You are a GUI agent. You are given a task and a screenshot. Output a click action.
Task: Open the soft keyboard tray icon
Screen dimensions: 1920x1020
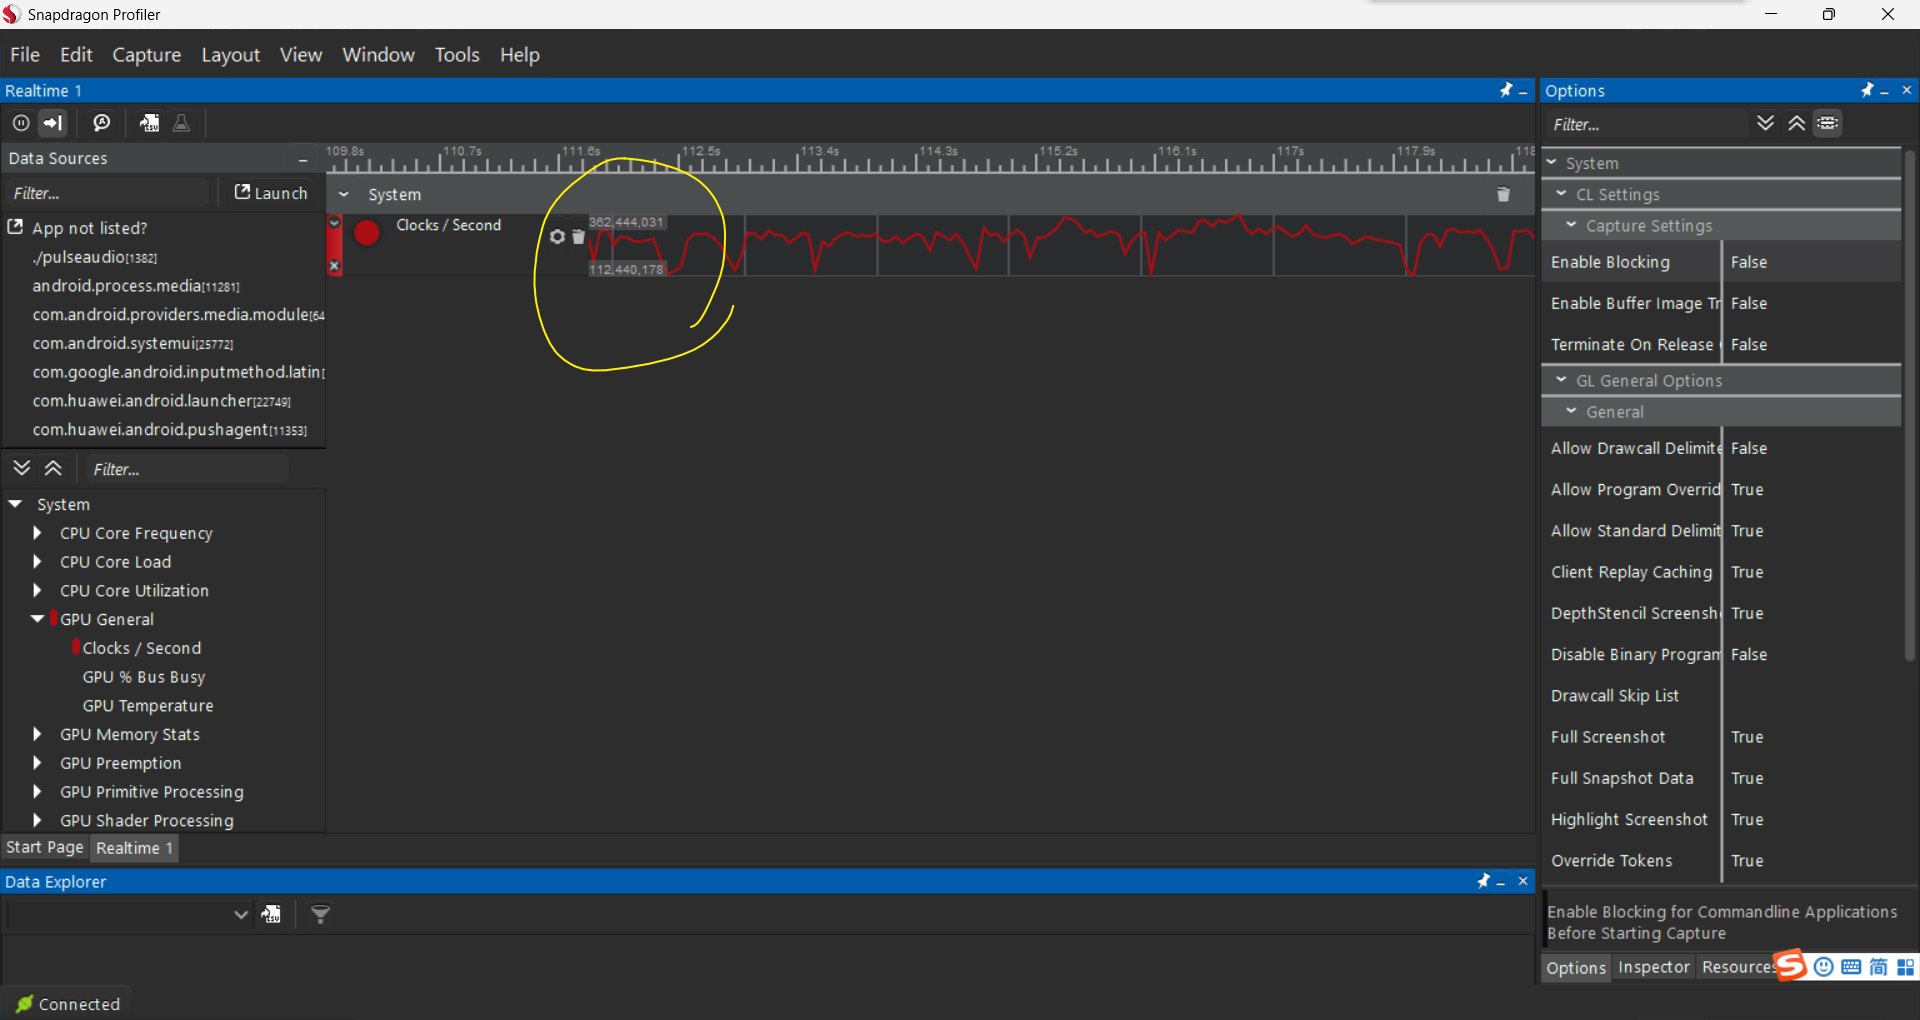(x=1851, y=967)
